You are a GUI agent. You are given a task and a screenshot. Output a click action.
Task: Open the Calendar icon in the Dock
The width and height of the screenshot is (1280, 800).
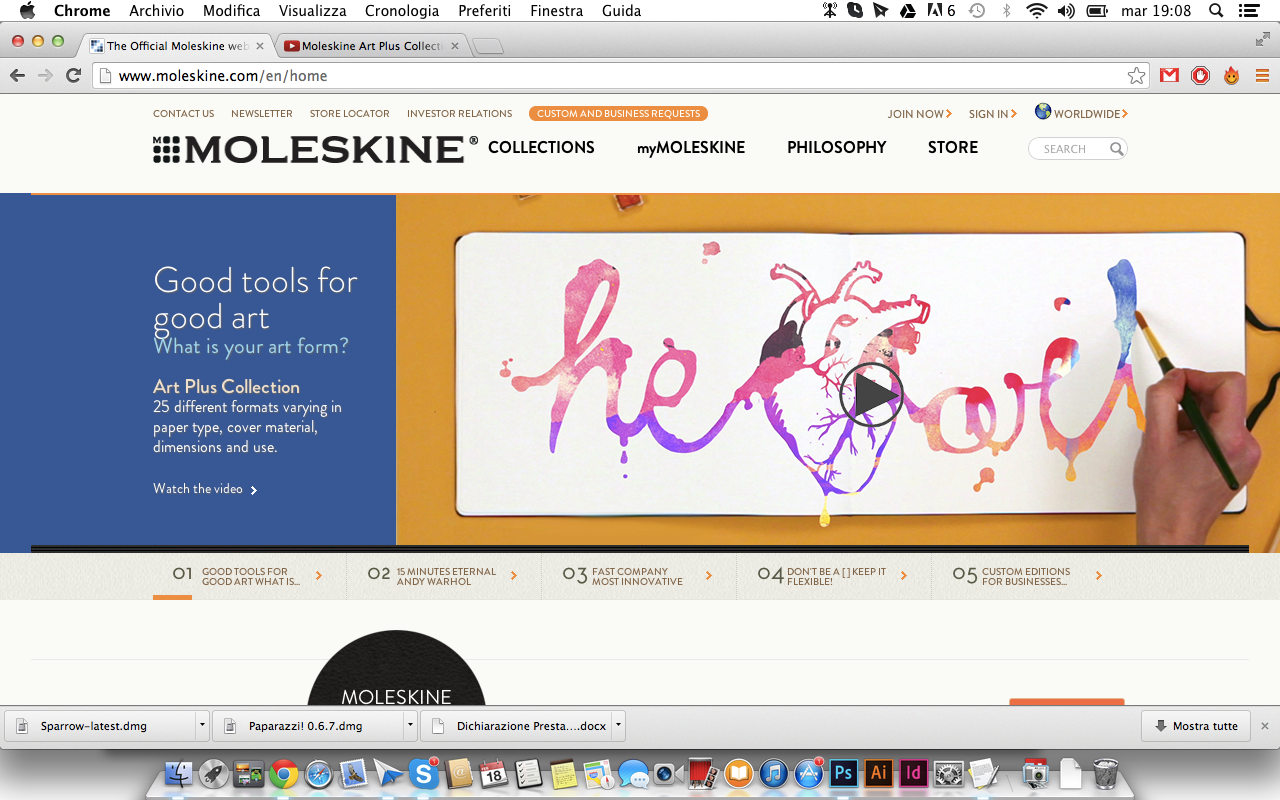click(x=493, y=773)
